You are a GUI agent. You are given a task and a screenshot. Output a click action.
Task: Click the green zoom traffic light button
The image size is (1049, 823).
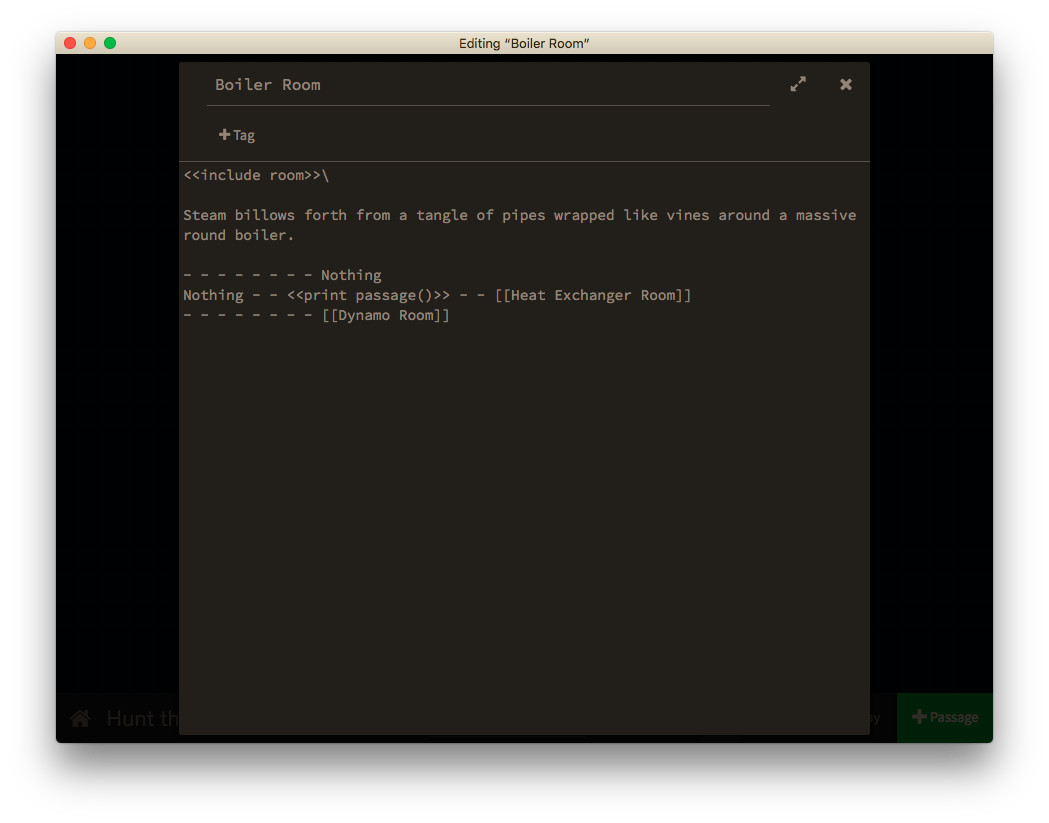click(x=110, y=43)
